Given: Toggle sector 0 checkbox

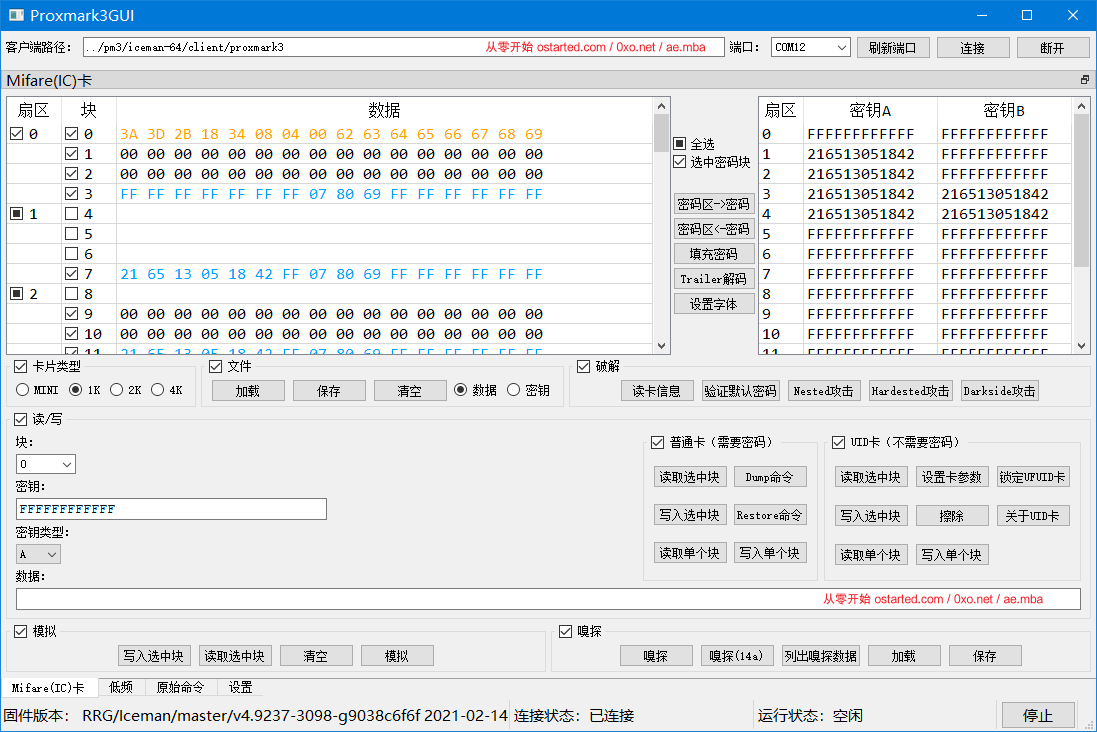Looking at the screenshot, I should tap(17, 134).
